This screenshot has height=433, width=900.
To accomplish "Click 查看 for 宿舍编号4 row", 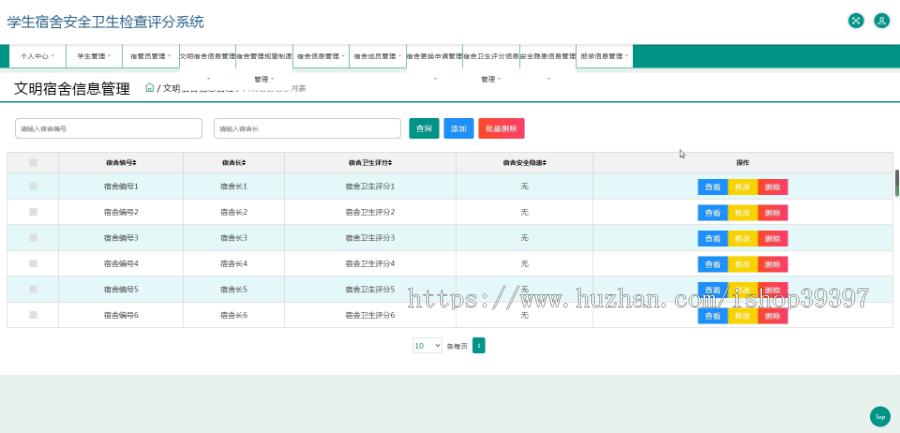I will 712,264.
